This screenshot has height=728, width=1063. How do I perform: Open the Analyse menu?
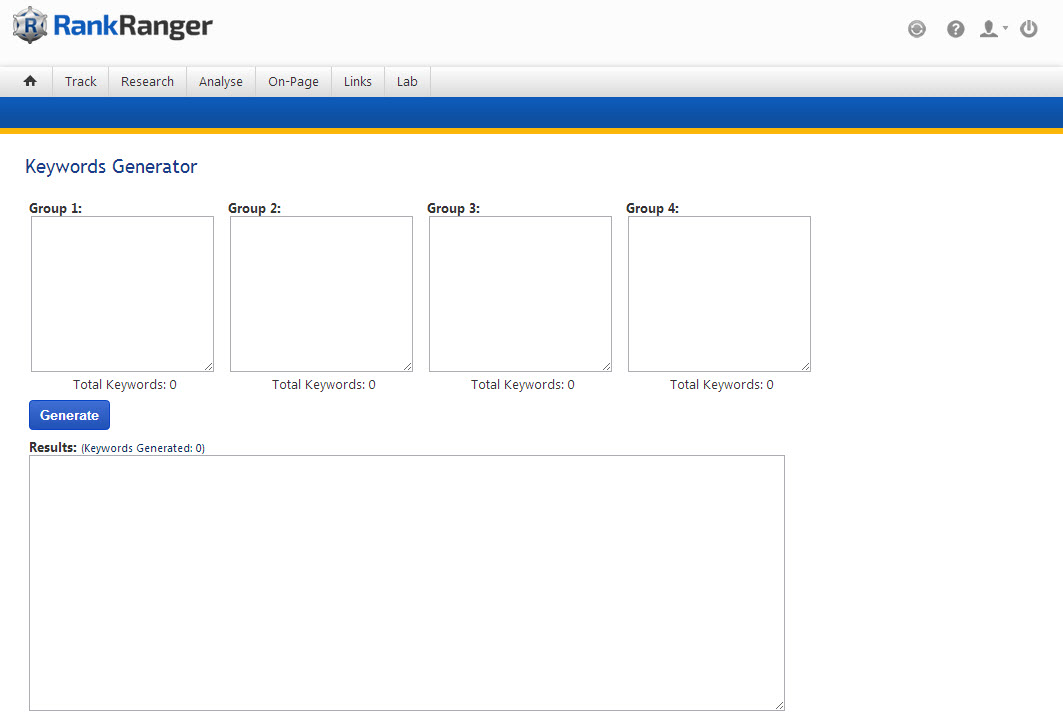220,81
